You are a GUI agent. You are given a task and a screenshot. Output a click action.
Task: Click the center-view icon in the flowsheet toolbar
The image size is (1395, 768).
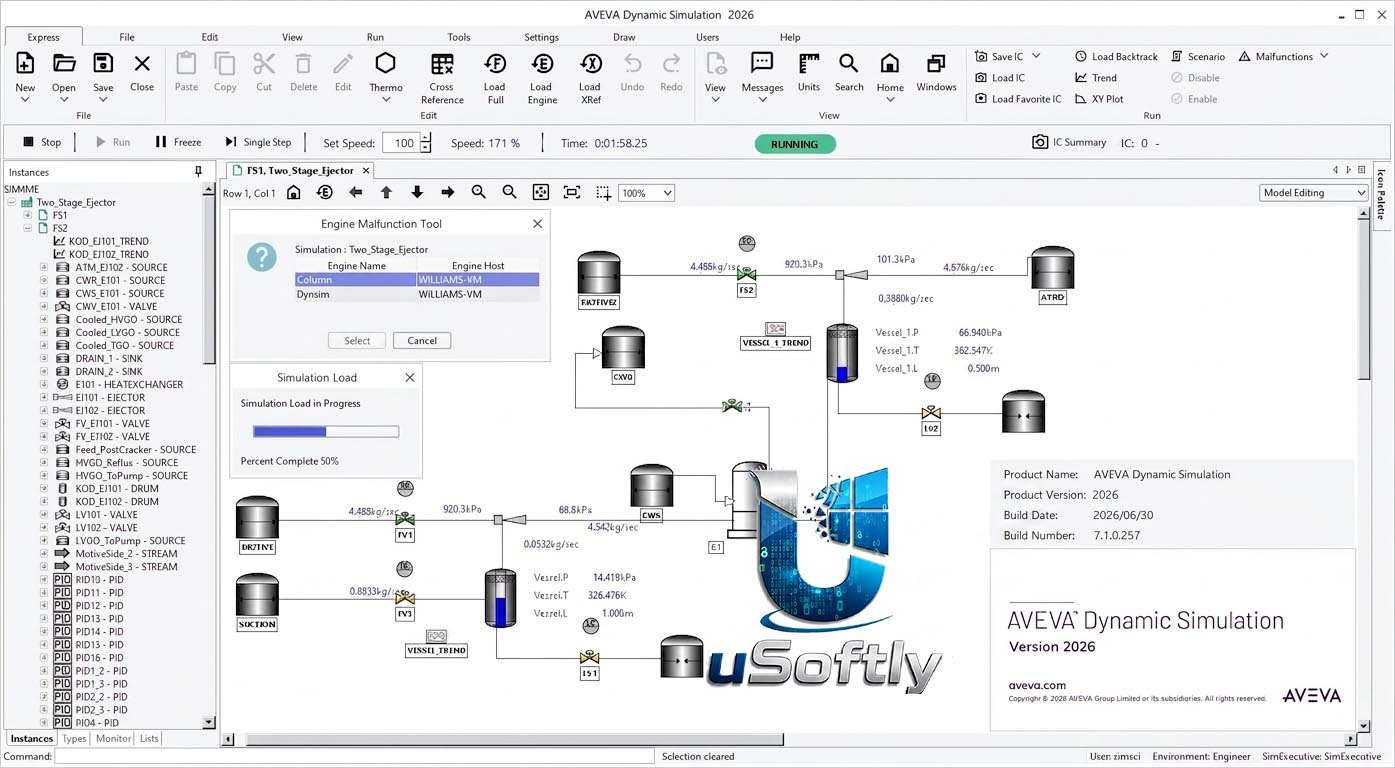pyautogui.click(x=540, y=192)
